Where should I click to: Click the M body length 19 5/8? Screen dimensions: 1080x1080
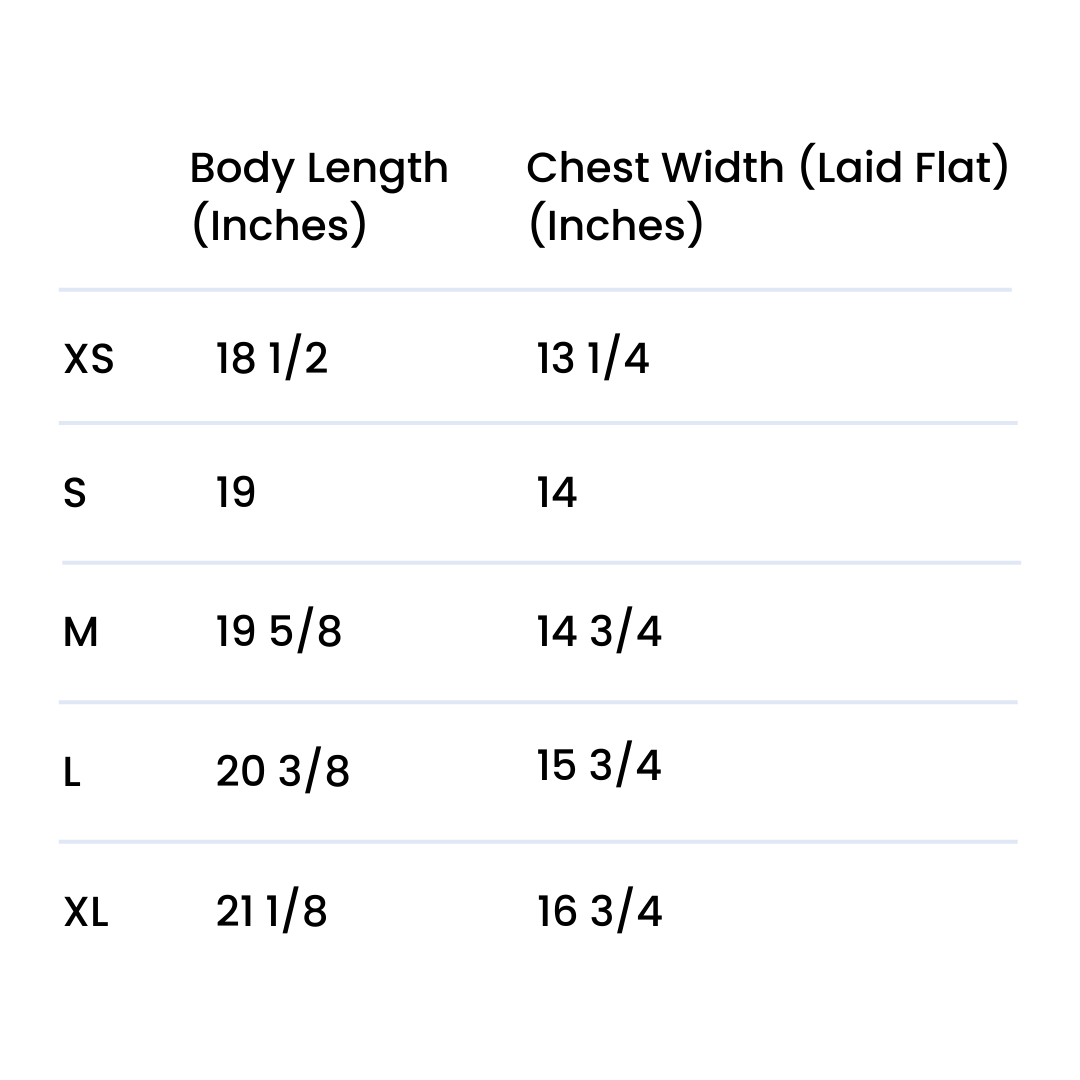[x=279, y=632]
